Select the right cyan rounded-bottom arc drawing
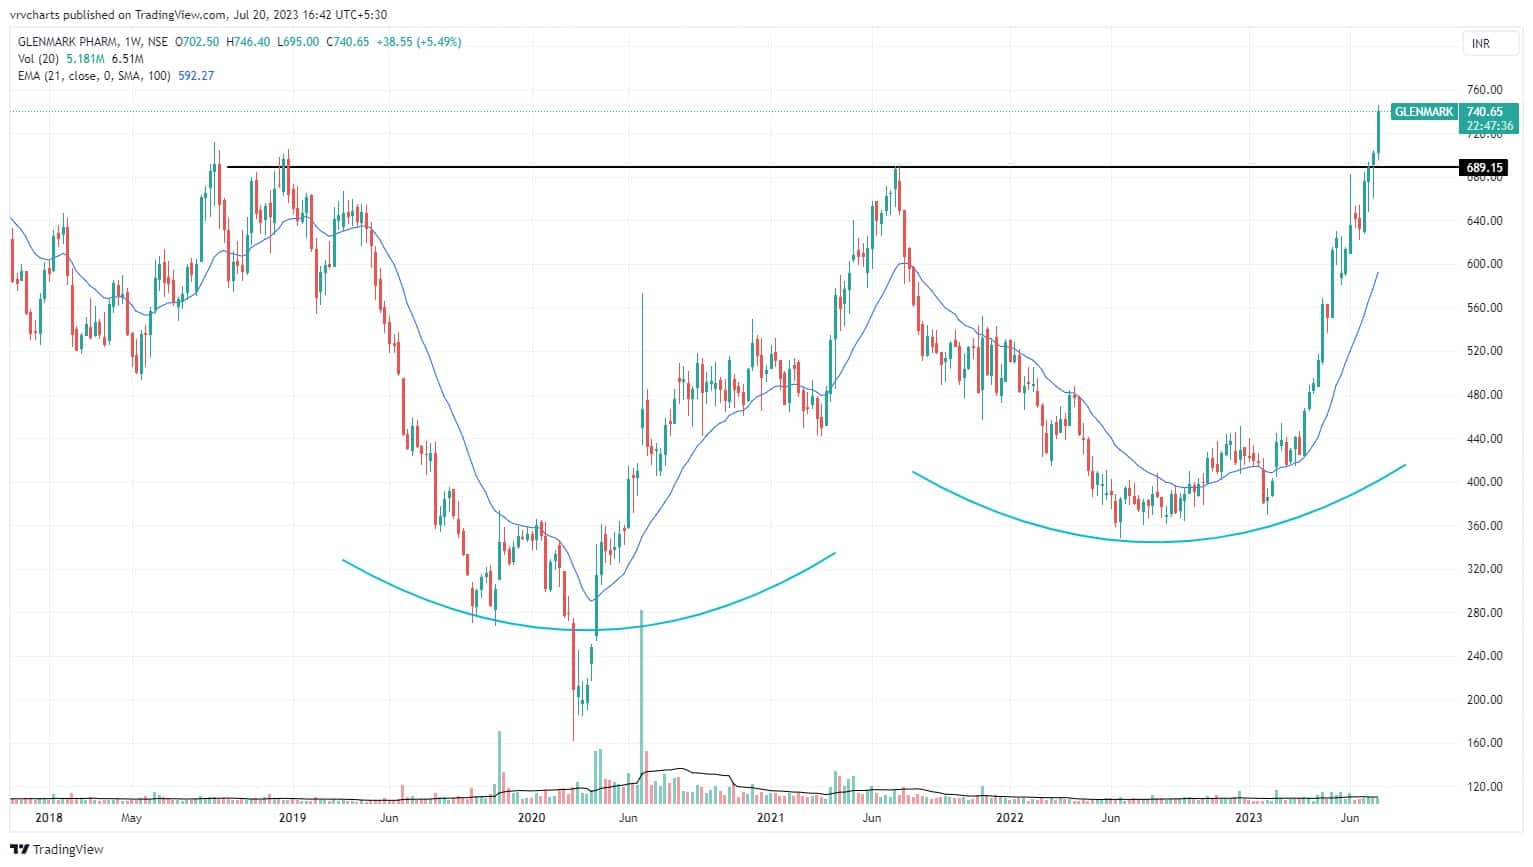 pos(1160,542)
